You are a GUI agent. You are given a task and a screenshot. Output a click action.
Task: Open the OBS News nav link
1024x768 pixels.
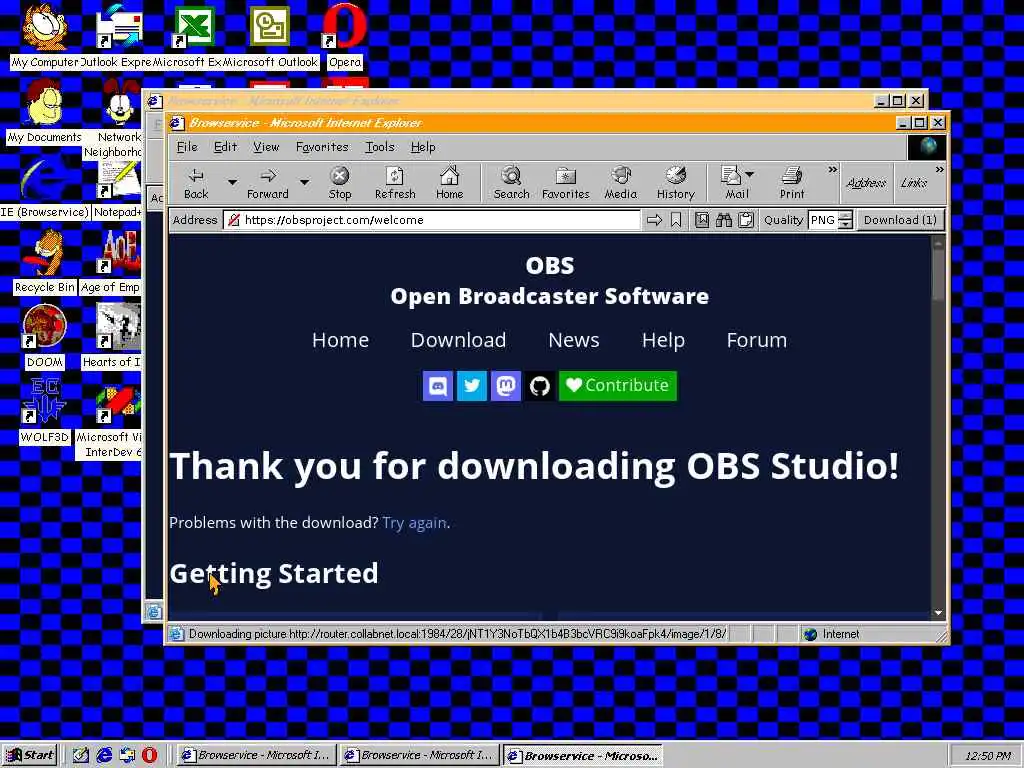pos(573,340)
